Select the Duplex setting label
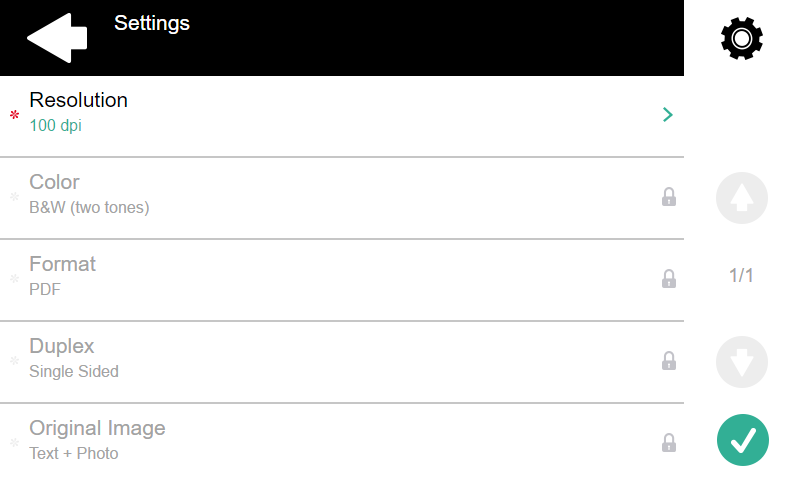The image size is (798, 479). 62,347
